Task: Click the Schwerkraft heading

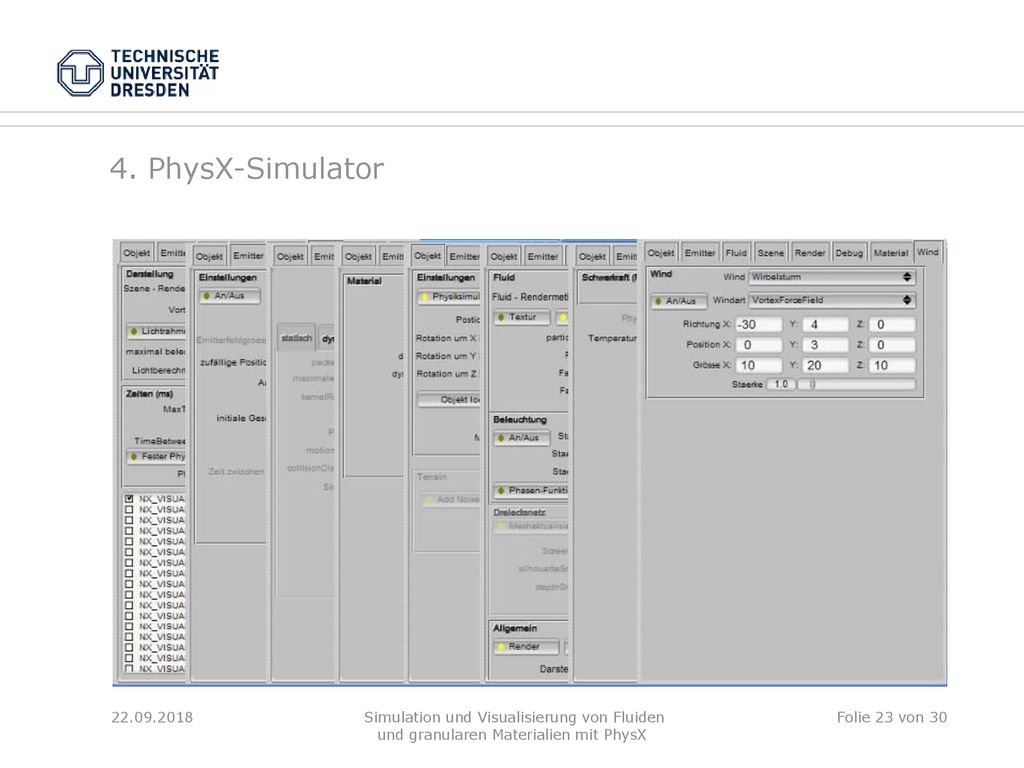Action: pyautogui.click(x=609, y=278)
